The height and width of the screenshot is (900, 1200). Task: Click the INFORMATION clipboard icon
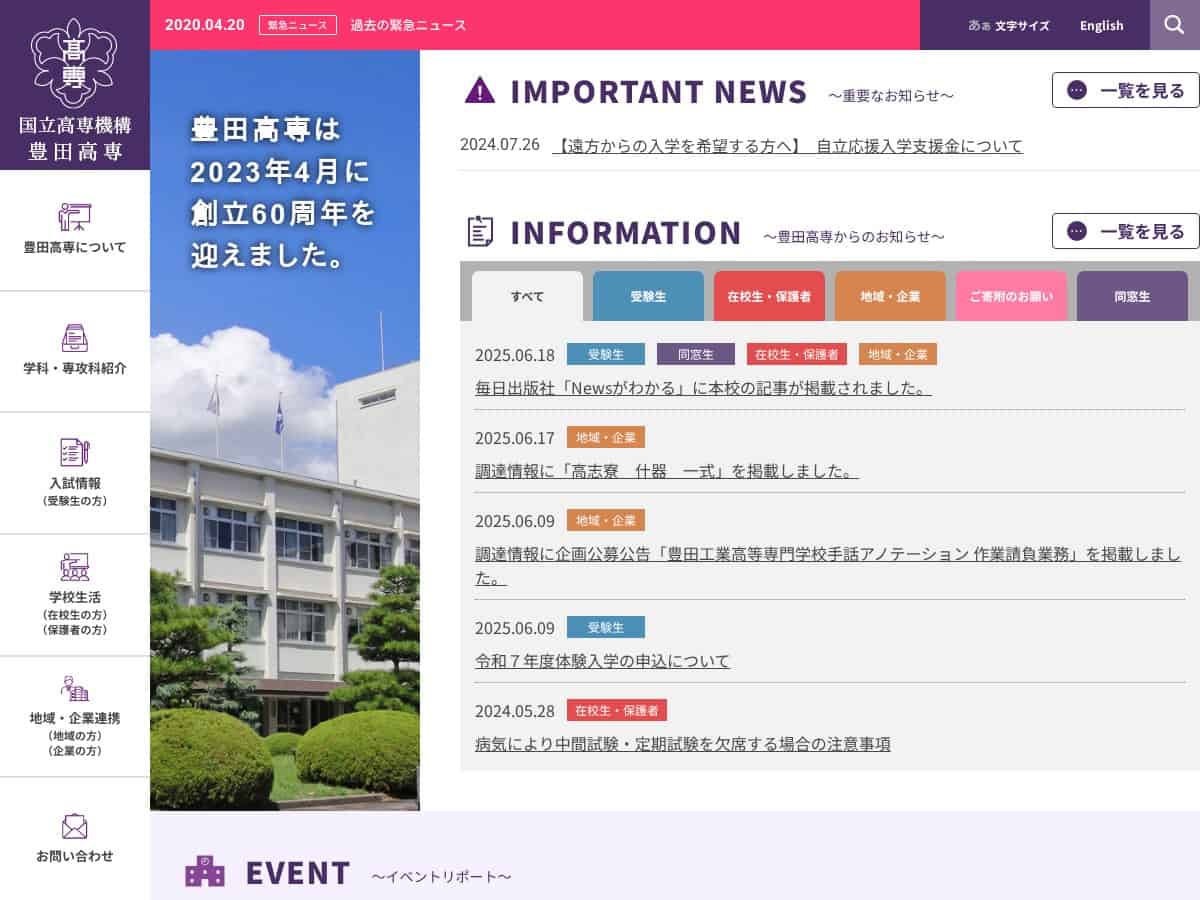(480, 231)
